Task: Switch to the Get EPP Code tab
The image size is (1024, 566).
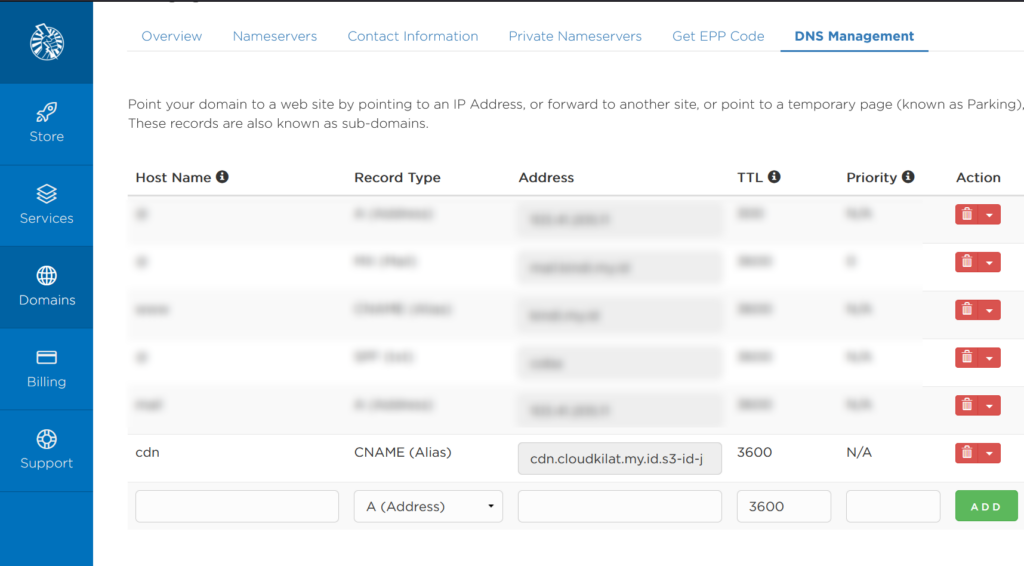Action: [718, 36]
